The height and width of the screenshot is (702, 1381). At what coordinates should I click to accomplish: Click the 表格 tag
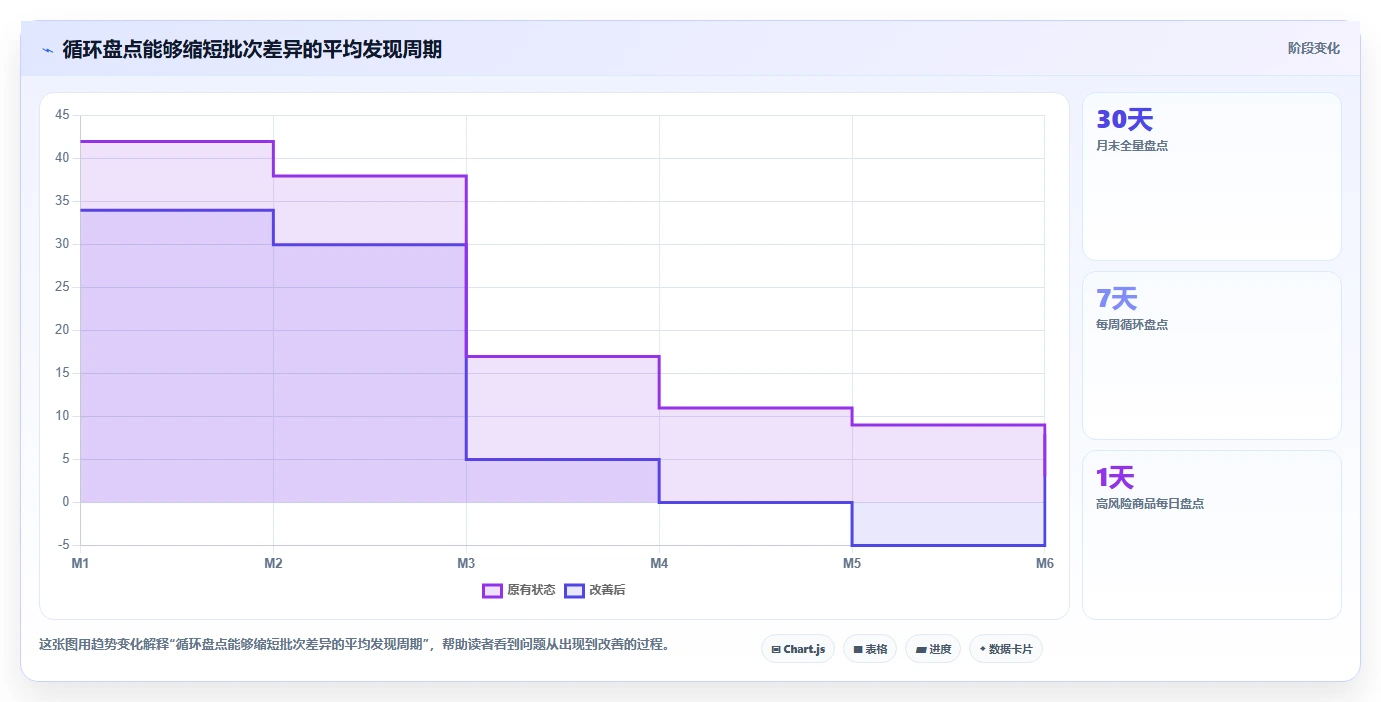[x=870, y=649]
